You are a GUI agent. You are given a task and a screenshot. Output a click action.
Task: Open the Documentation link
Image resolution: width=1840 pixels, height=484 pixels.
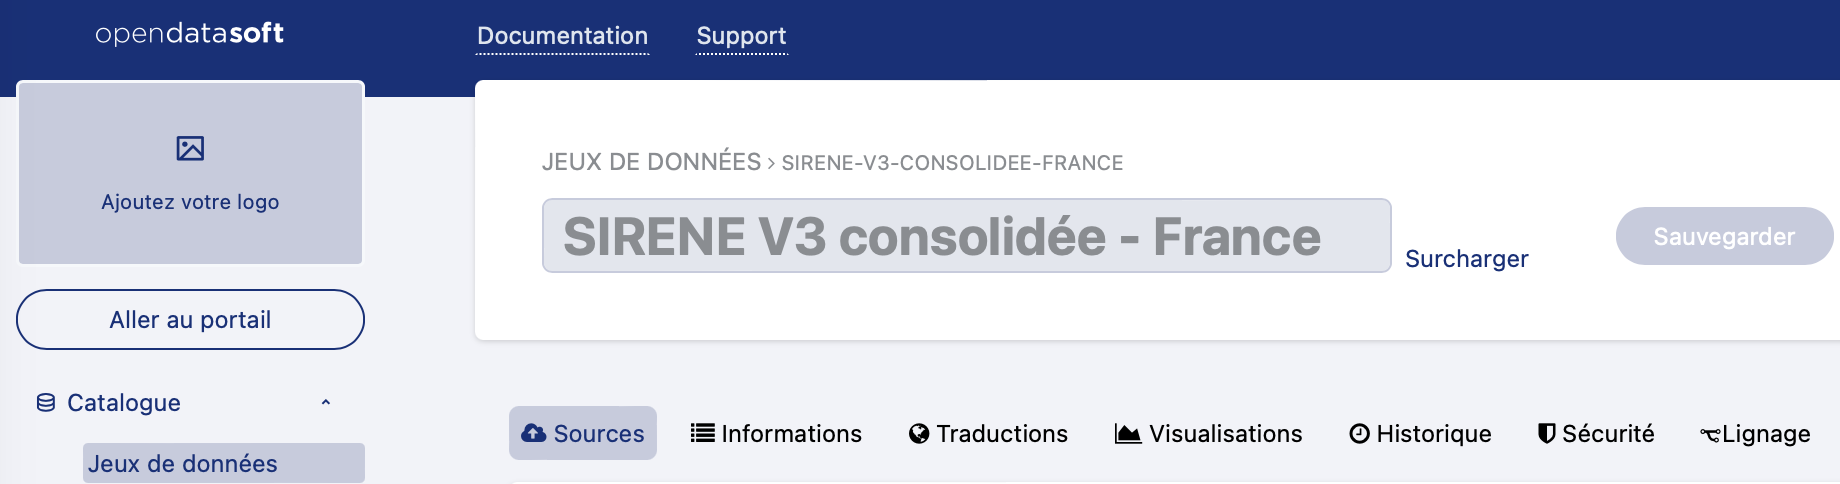pyautogui.click(x=562, y=36)
